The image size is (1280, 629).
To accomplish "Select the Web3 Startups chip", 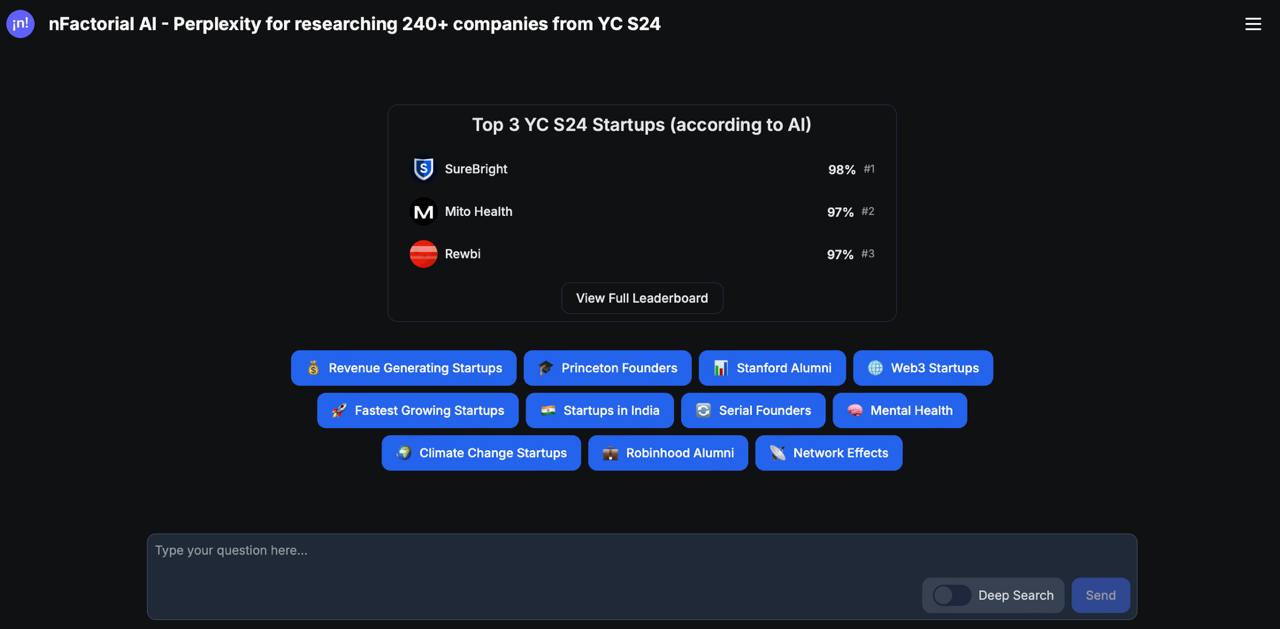I will 923,368.
